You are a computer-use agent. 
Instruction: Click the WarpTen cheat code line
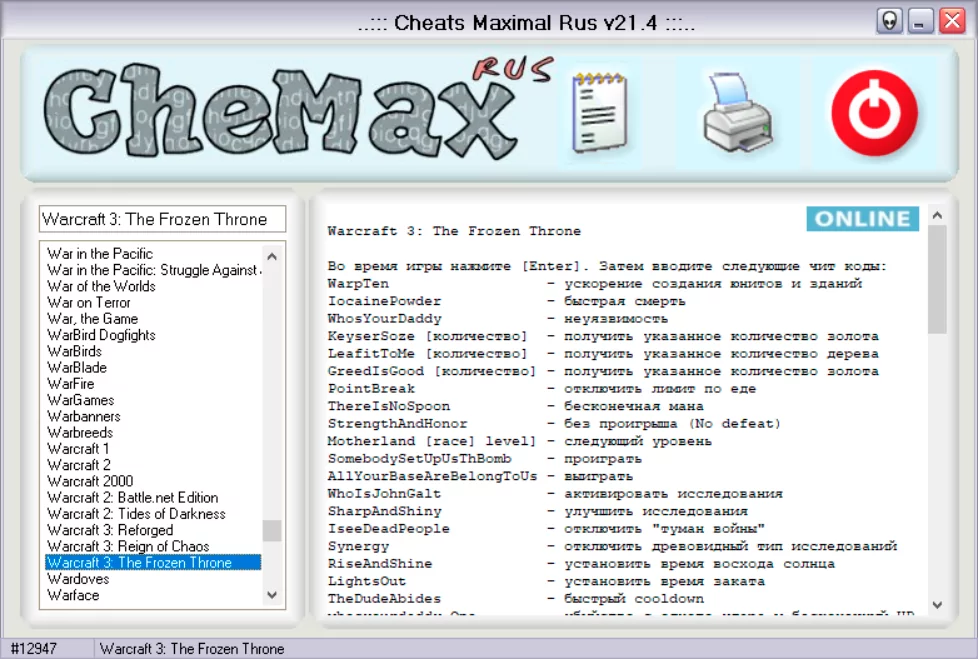coord(594,284)
